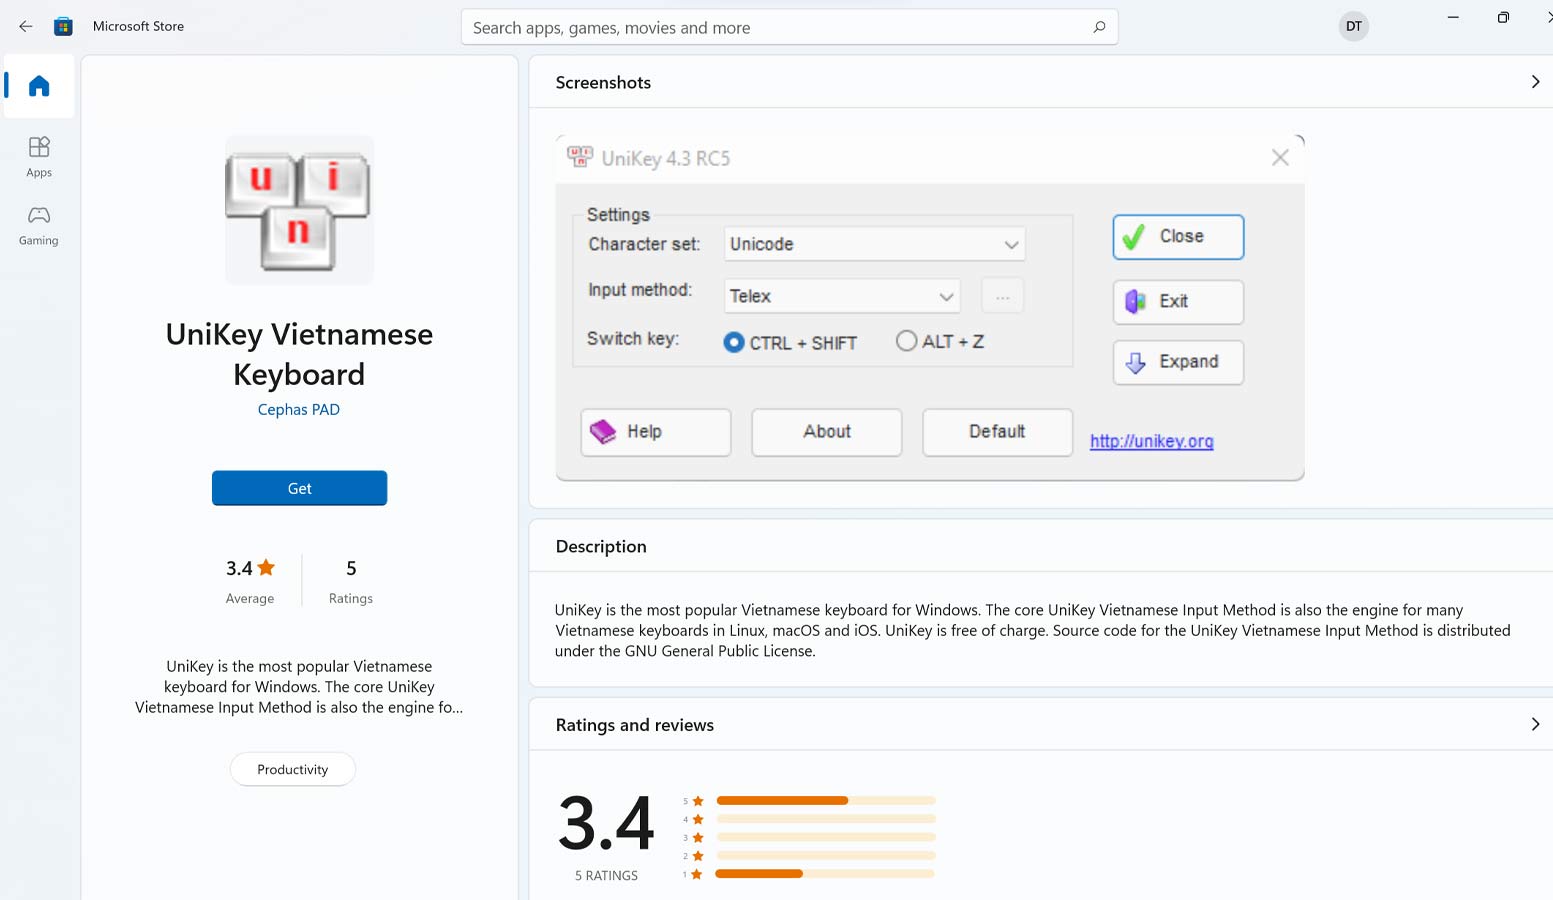The height and width of the screenshot is (900, 1553).
Task: Open the DT user profile avatar
Action: pyautogui.click(x=1353, y=26)
